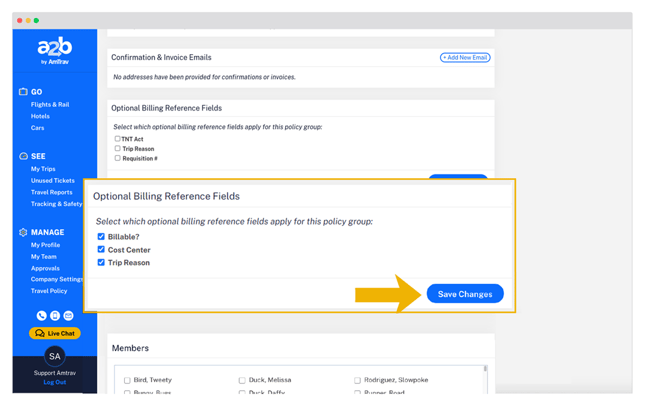Click the + Add New Email button

(x=465, y=58)
